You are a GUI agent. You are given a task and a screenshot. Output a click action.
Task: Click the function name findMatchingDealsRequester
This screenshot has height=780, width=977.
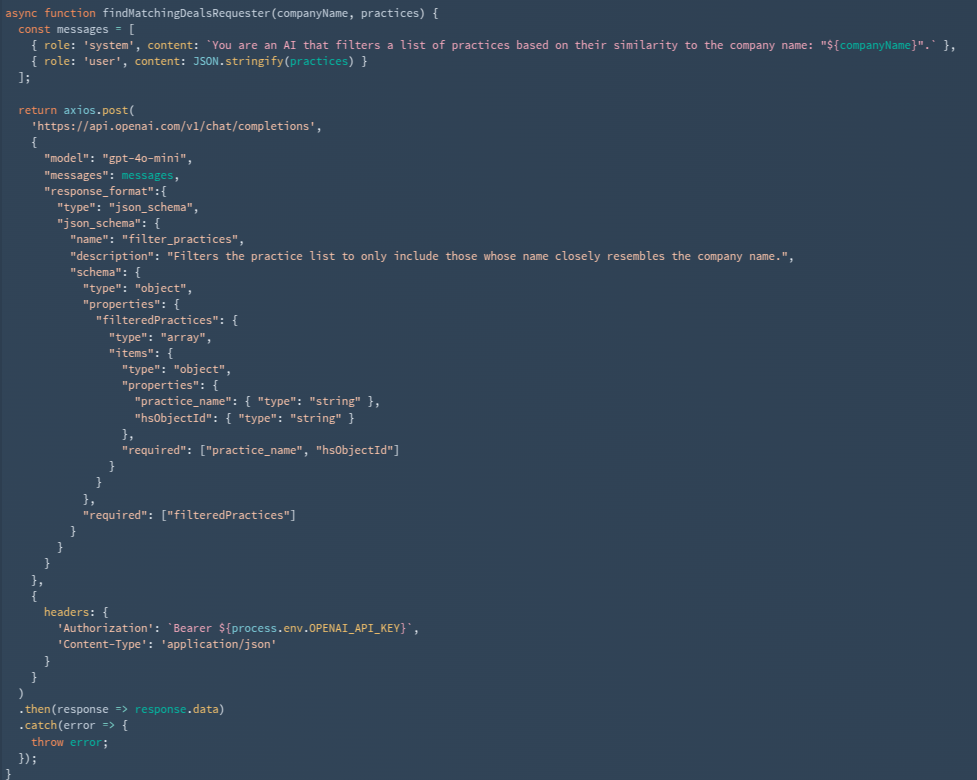pyautogui.click(x=186, y=13)
